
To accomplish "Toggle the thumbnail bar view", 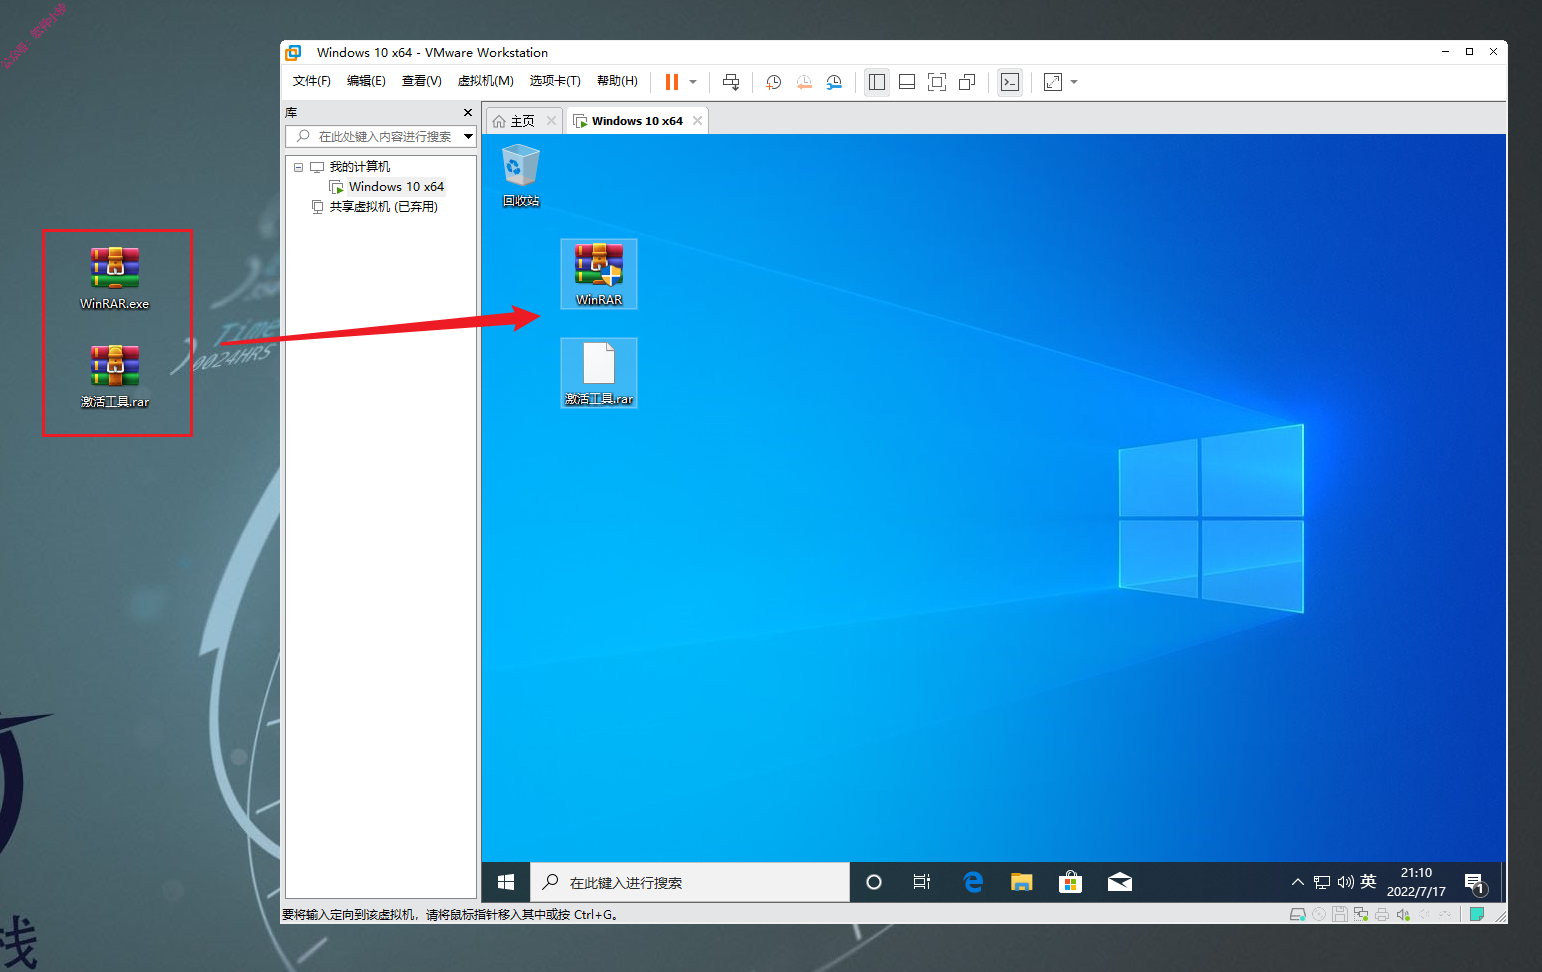I will [x=907, y=82].
